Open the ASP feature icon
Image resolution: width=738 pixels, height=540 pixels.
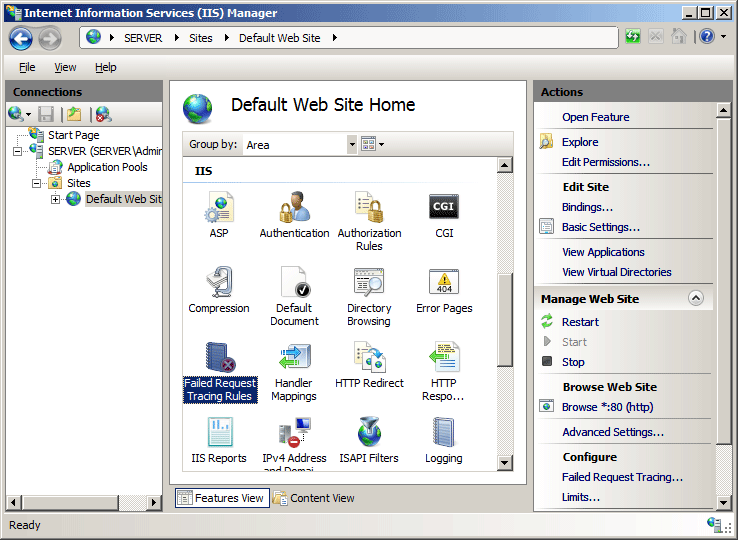[219, 215]
